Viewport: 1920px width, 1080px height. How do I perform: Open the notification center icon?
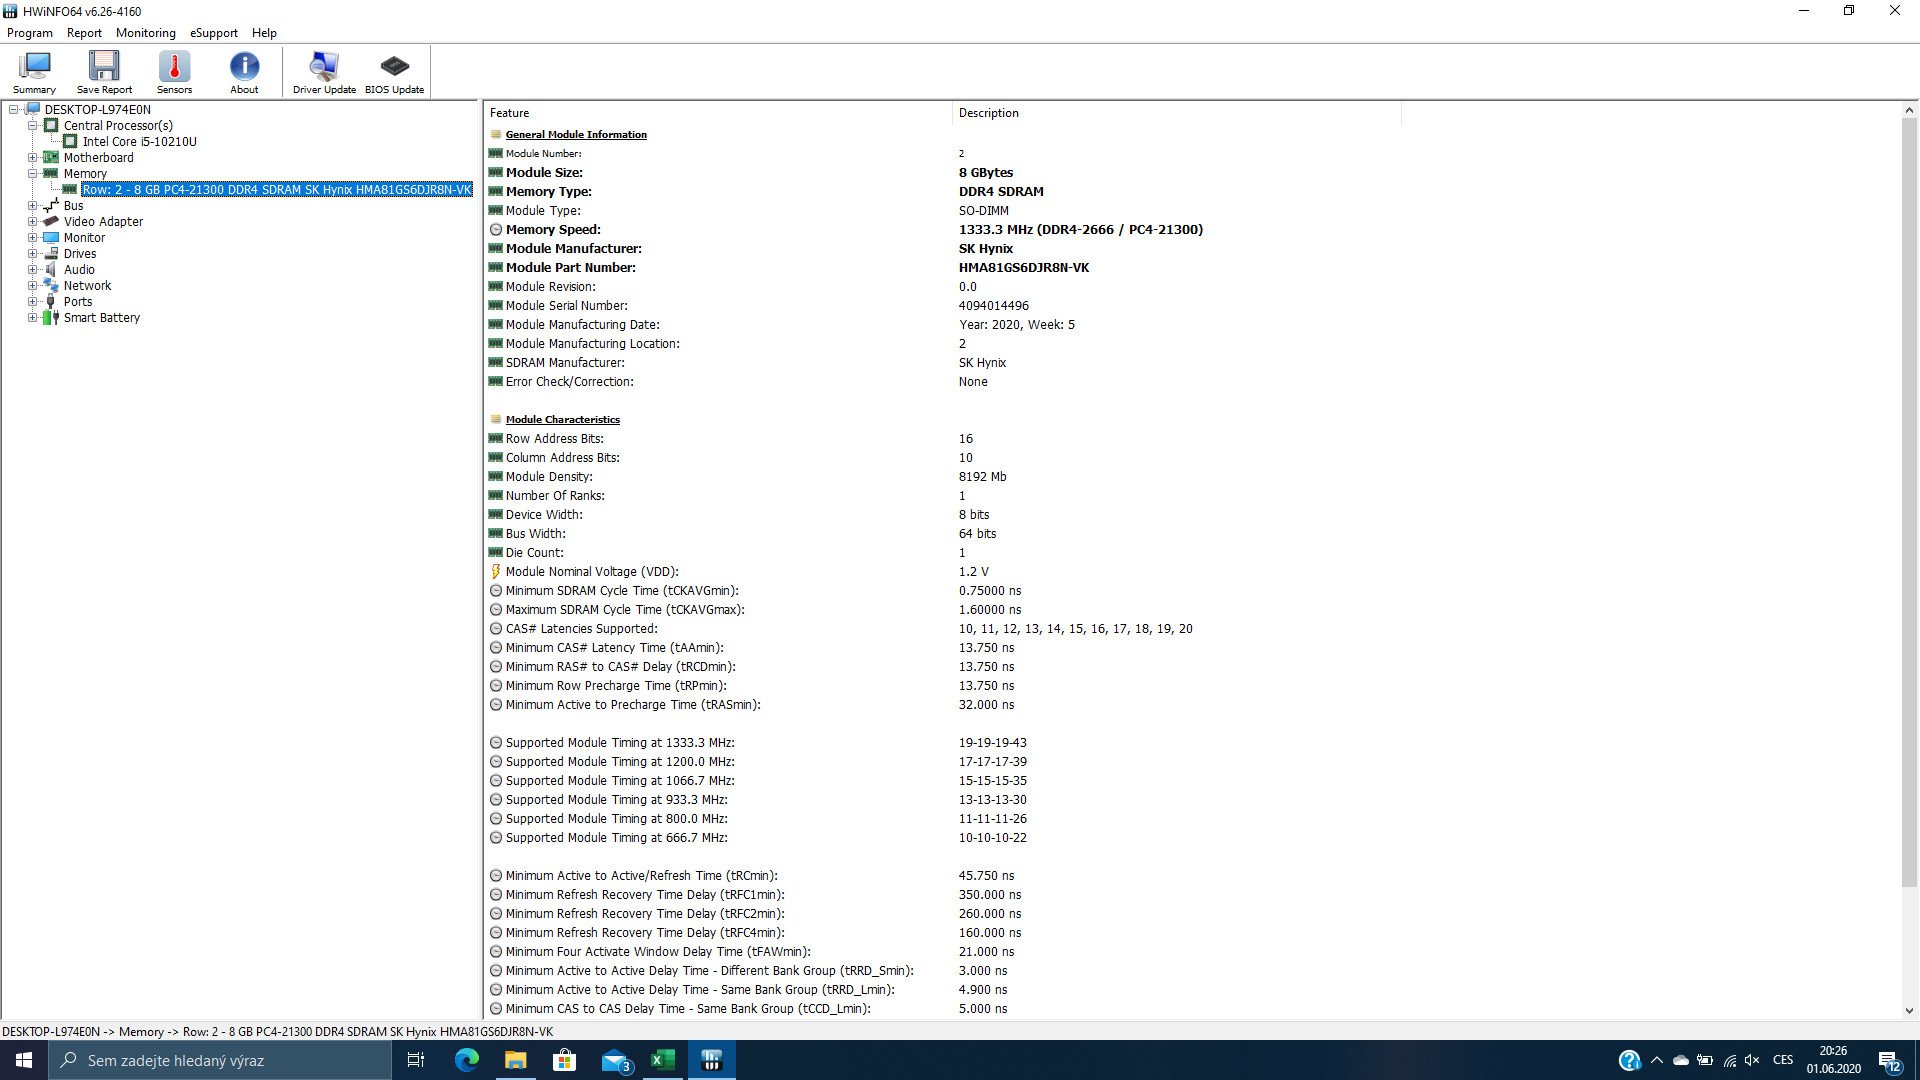[x=1889, y=1060]
